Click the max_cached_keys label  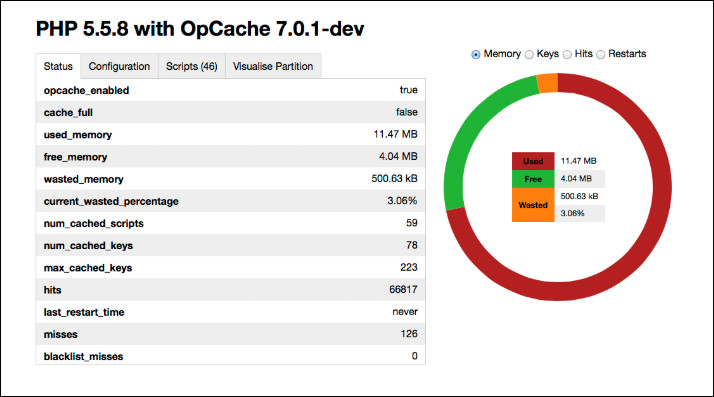[88, 268]
